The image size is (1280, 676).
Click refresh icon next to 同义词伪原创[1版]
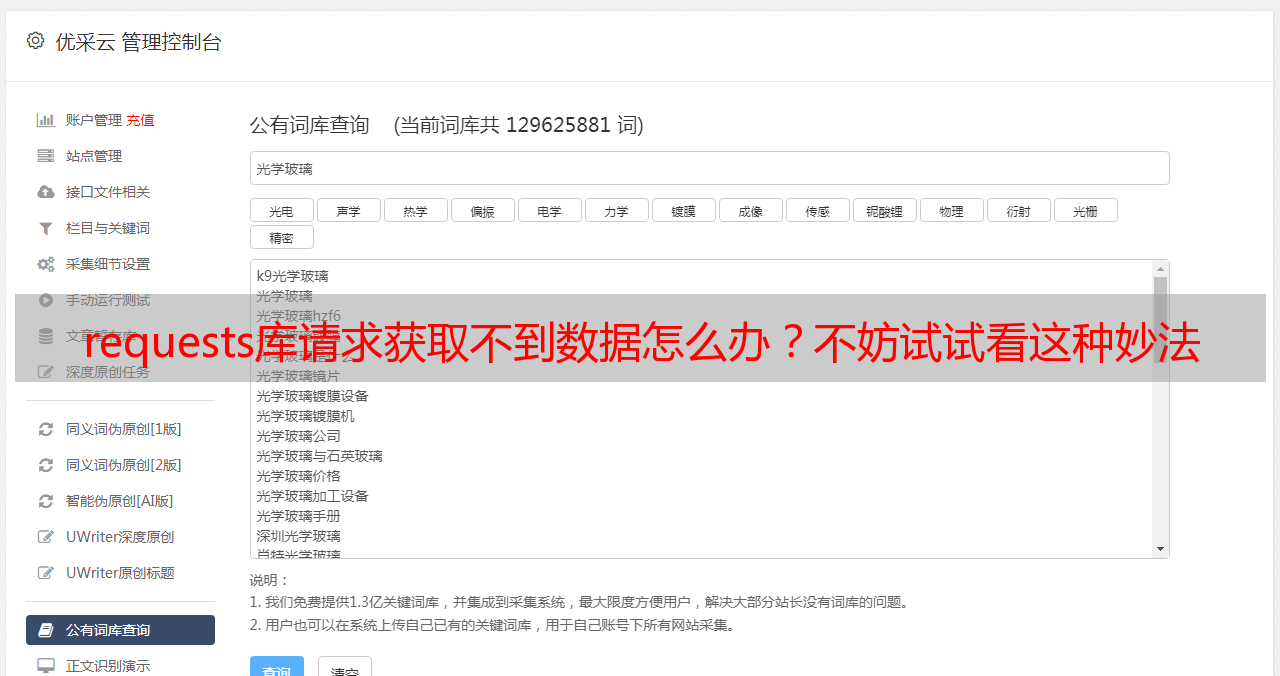pos(46,429)
